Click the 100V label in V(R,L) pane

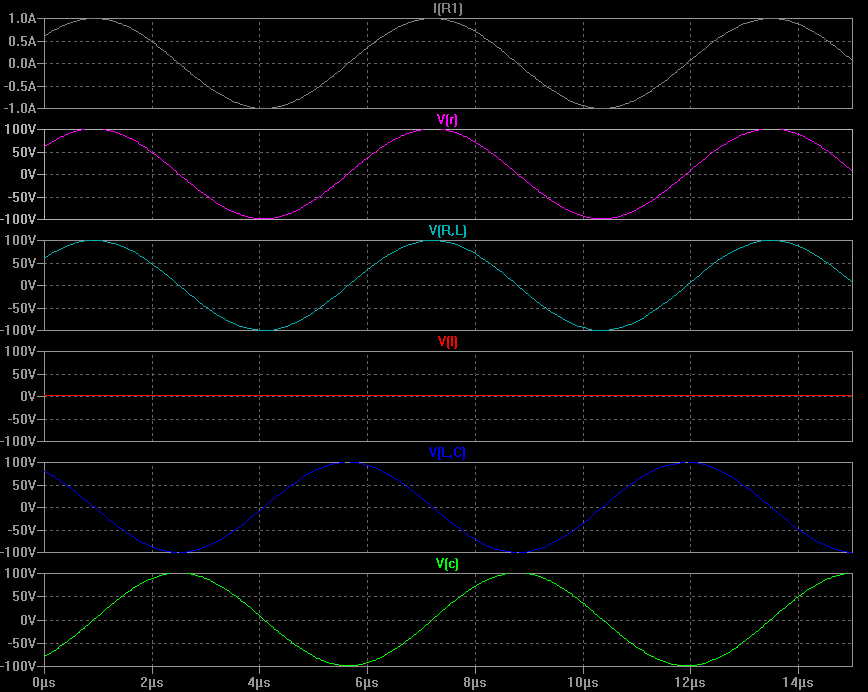(20, 240)
